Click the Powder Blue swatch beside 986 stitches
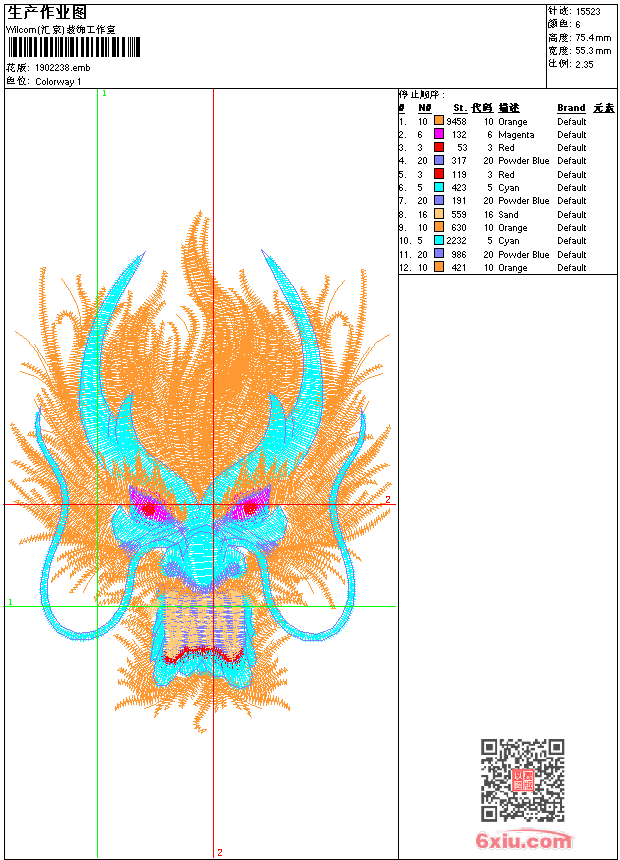Image resolution: width=620 pixels, height=860 pixels. (439, 254)
